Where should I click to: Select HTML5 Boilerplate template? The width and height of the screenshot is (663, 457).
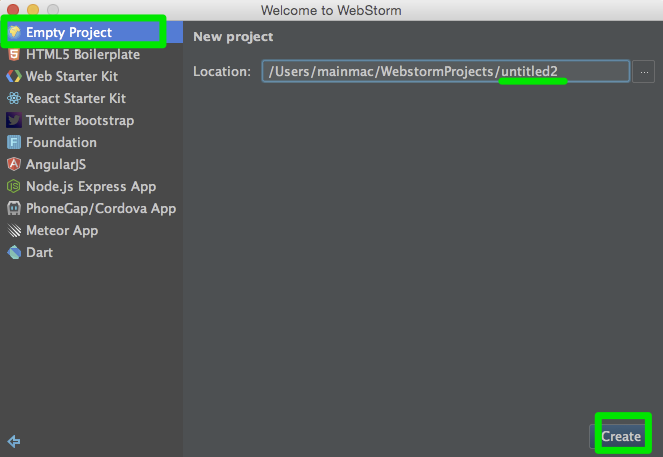[x=91, y=54]
